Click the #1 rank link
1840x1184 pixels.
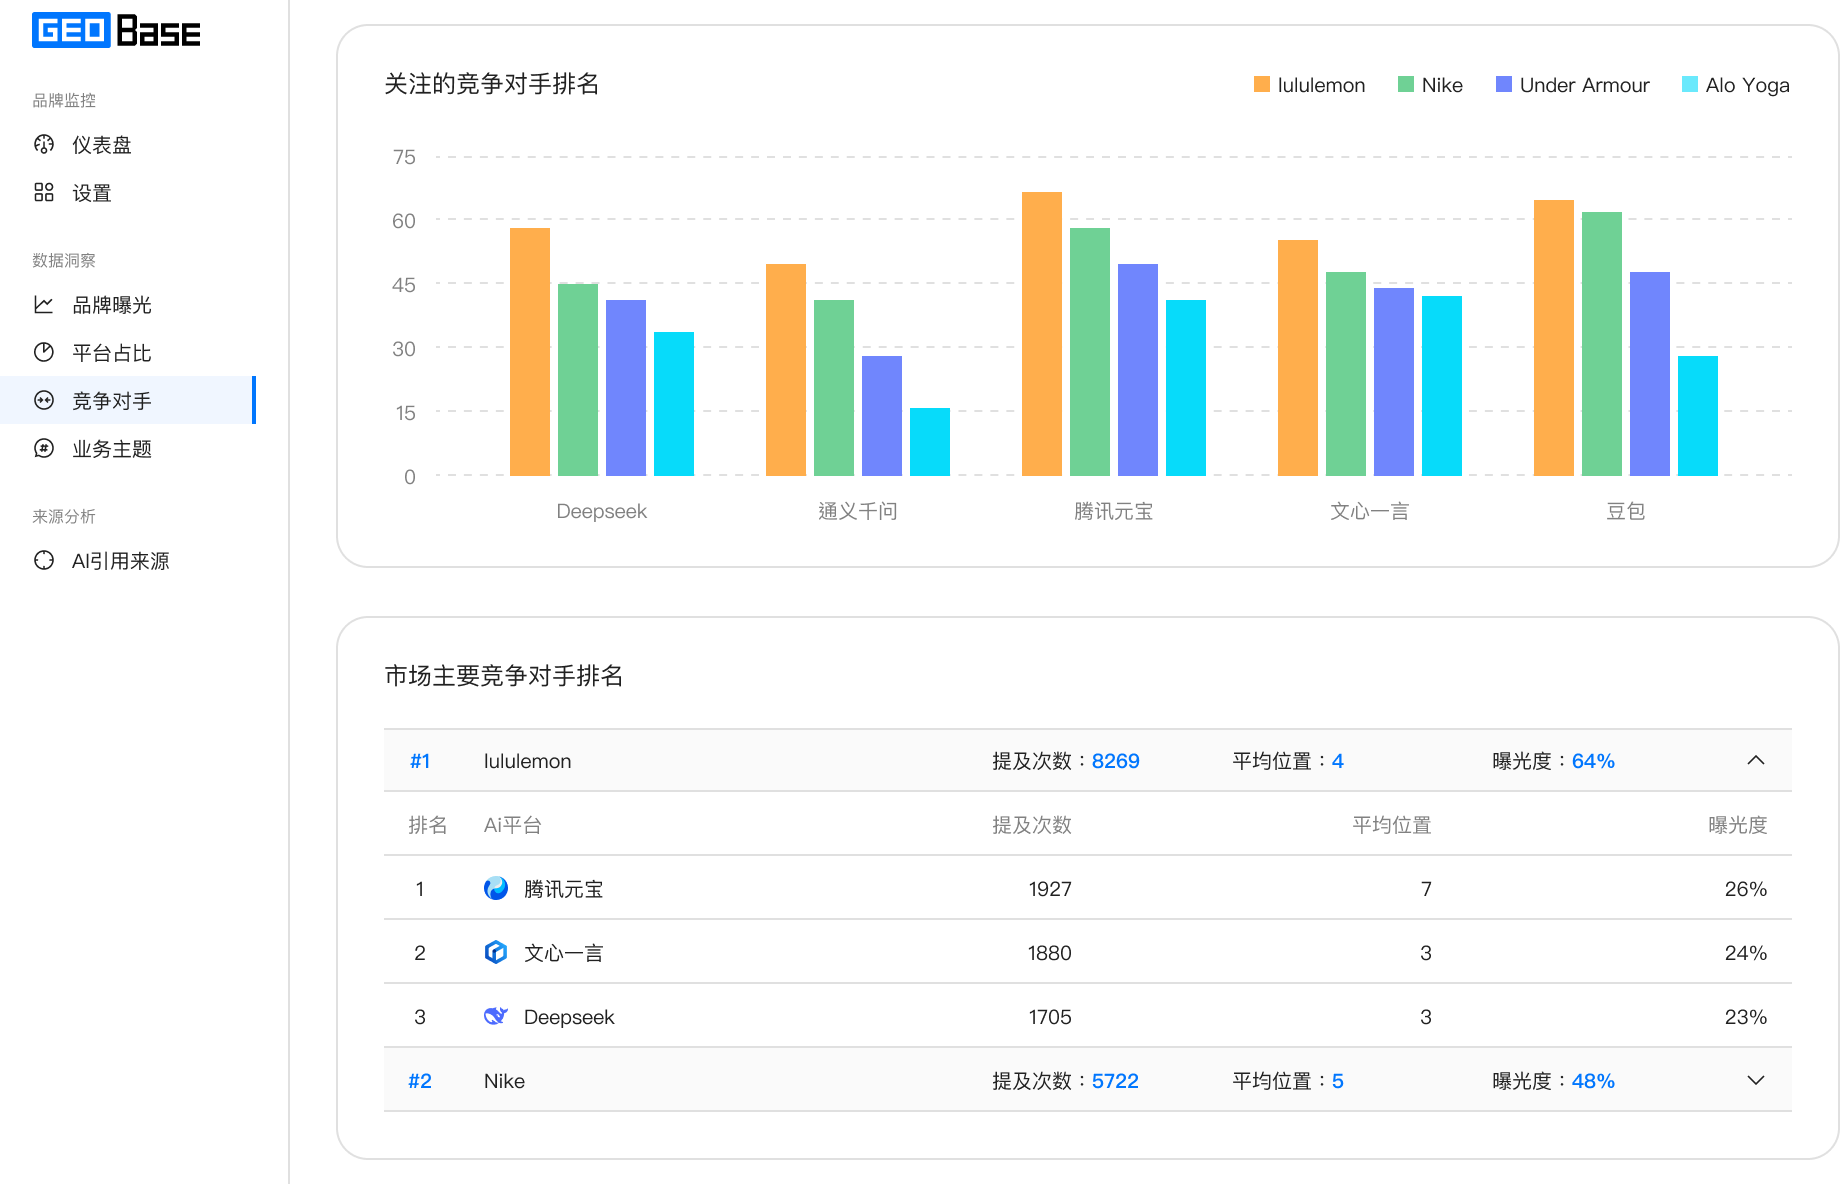point(420,761)
